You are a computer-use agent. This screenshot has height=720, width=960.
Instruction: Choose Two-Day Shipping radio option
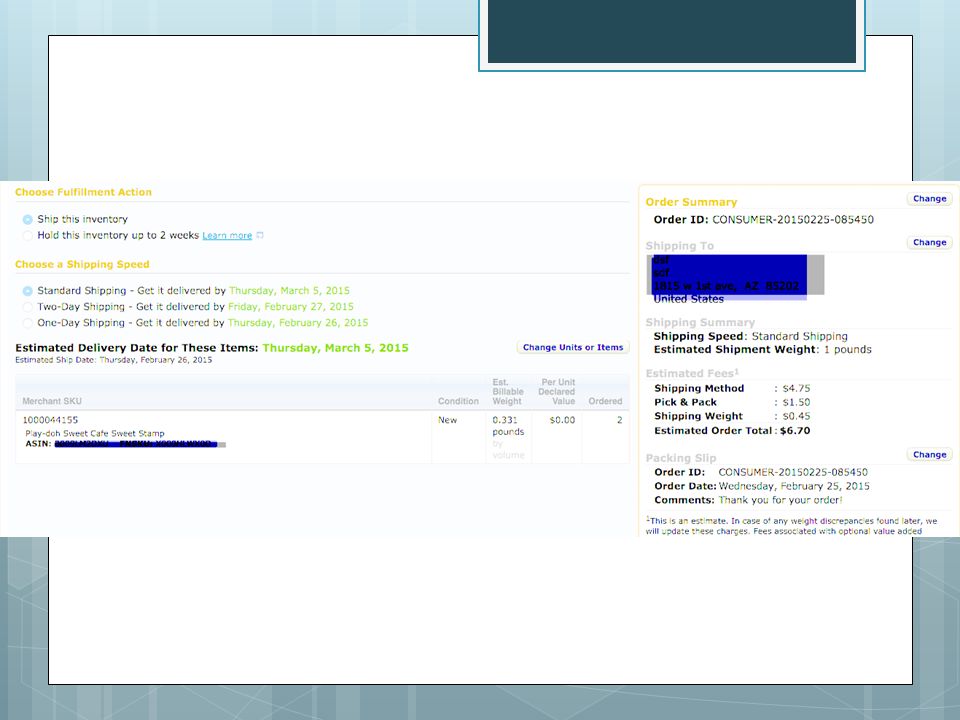pyautogui.click(x=28, y=307)
